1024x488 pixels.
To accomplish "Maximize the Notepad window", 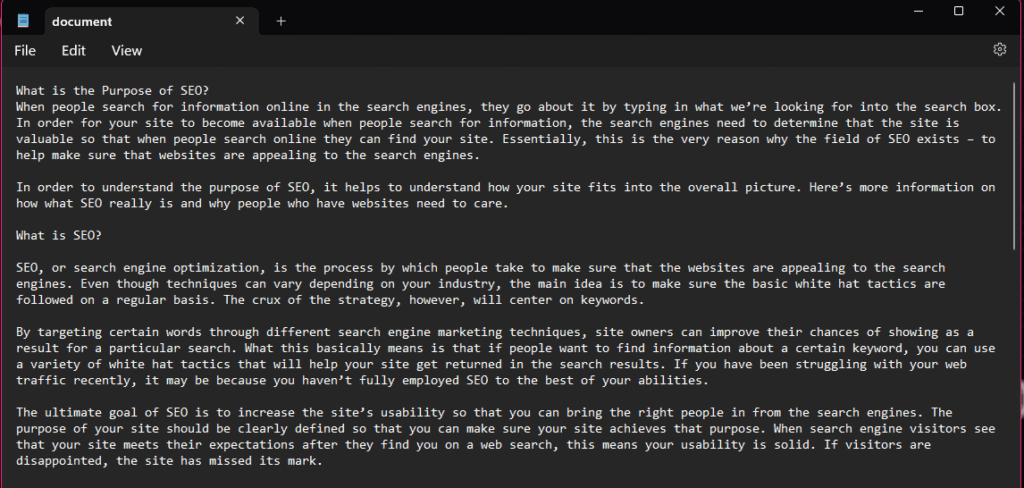I will tap(959, 11).
